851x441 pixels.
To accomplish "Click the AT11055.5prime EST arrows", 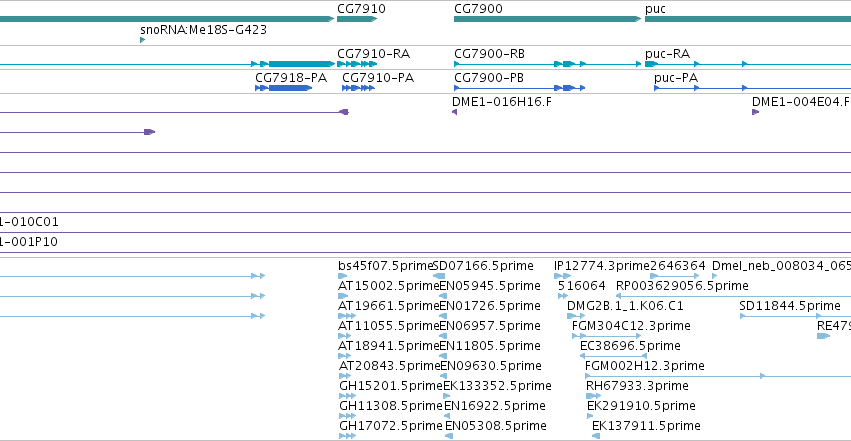I will (345, 336).
